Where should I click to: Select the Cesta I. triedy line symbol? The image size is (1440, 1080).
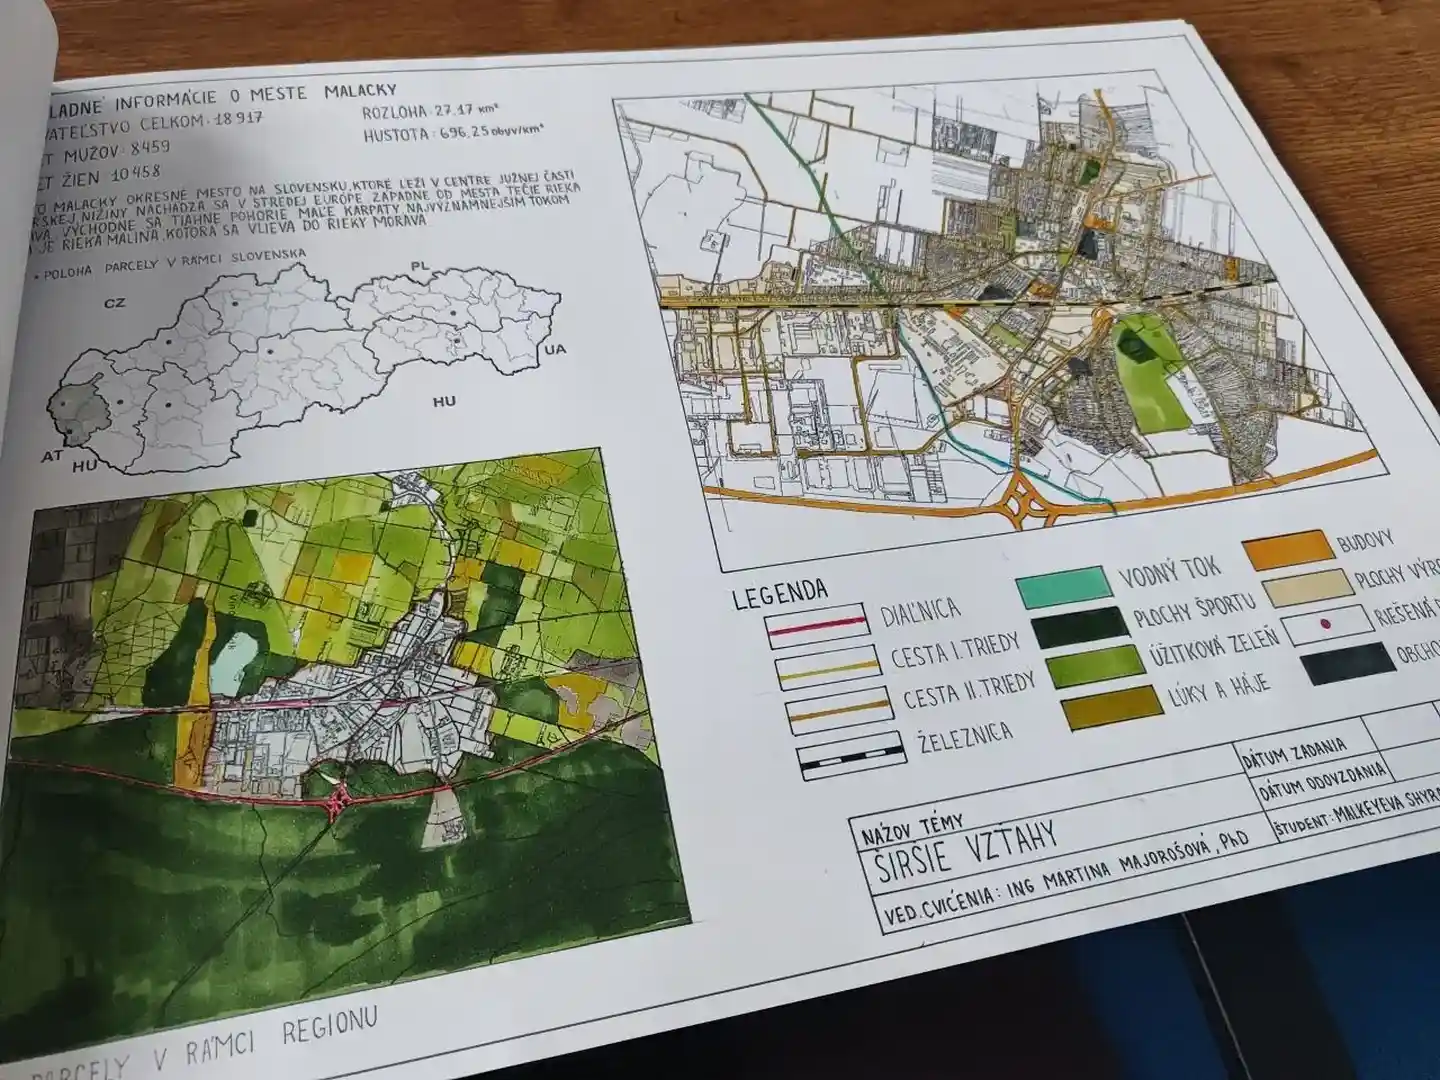(x=827, y=668)
